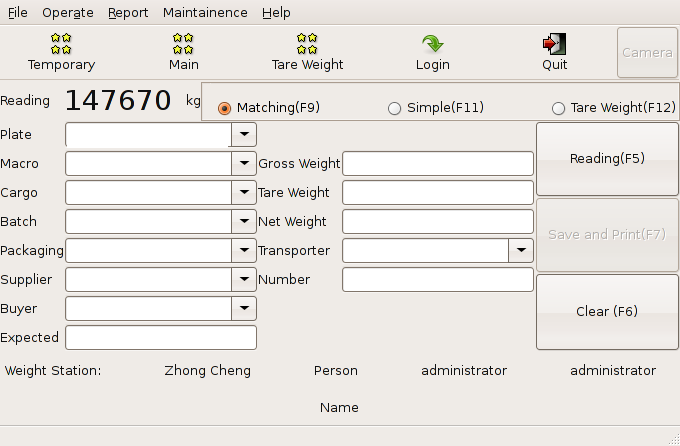
Task: Open the Report menu
Action: (x=128, y=13)
